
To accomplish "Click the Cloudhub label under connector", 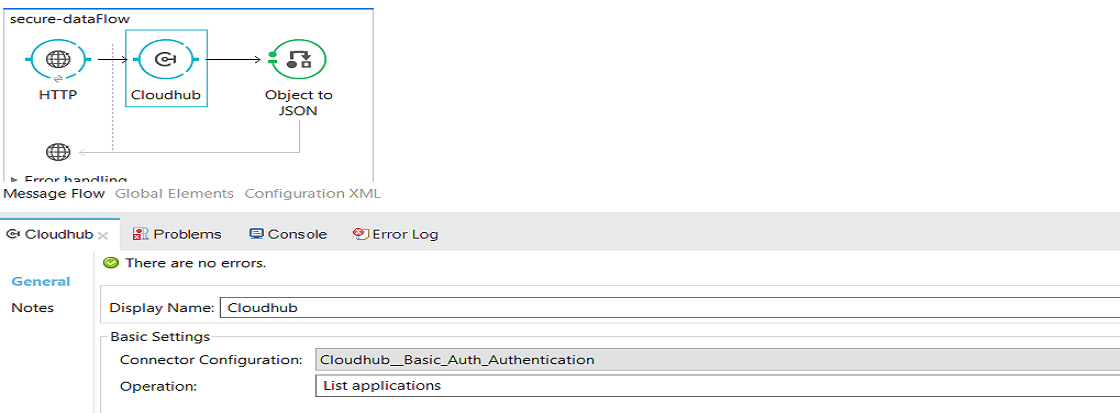I will [x=166, y=94].
